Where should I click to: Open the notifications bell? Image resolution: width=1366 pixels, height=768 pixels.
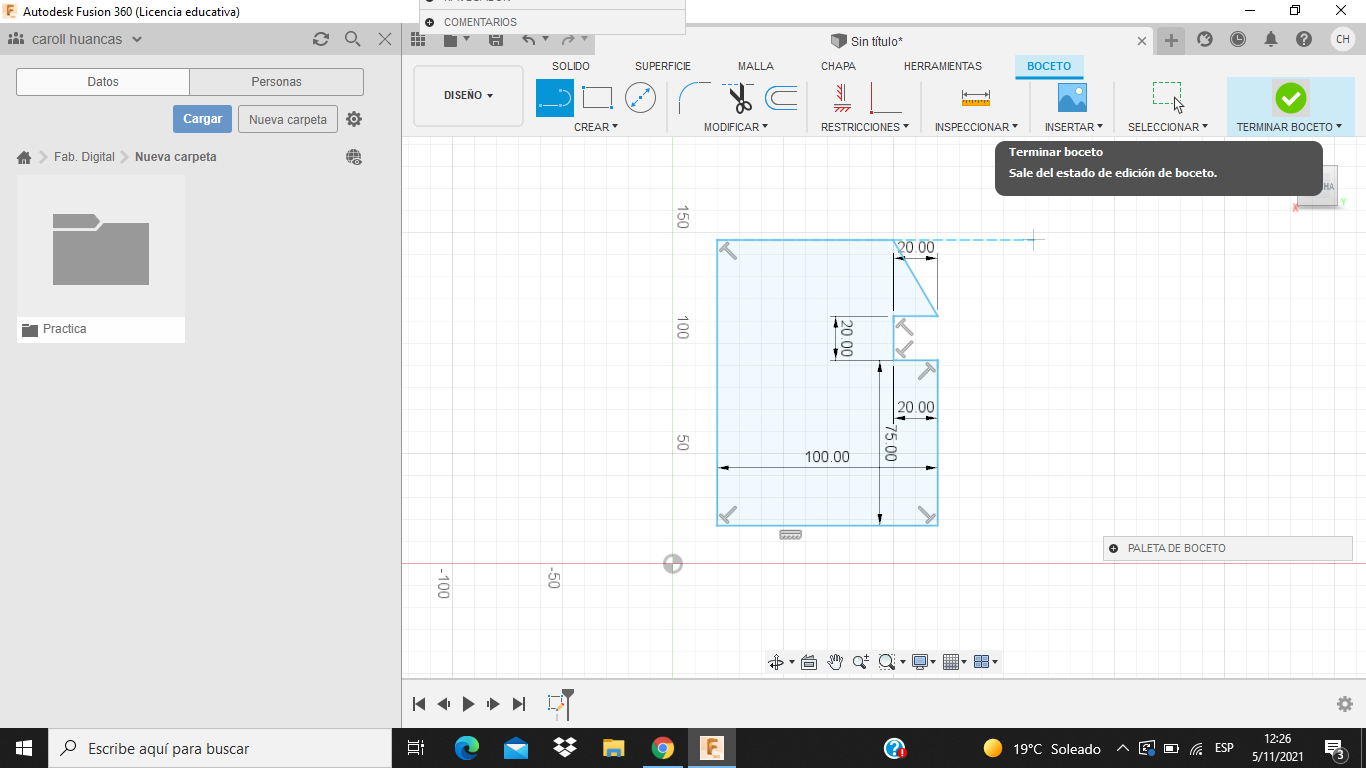click(1271, 40)
